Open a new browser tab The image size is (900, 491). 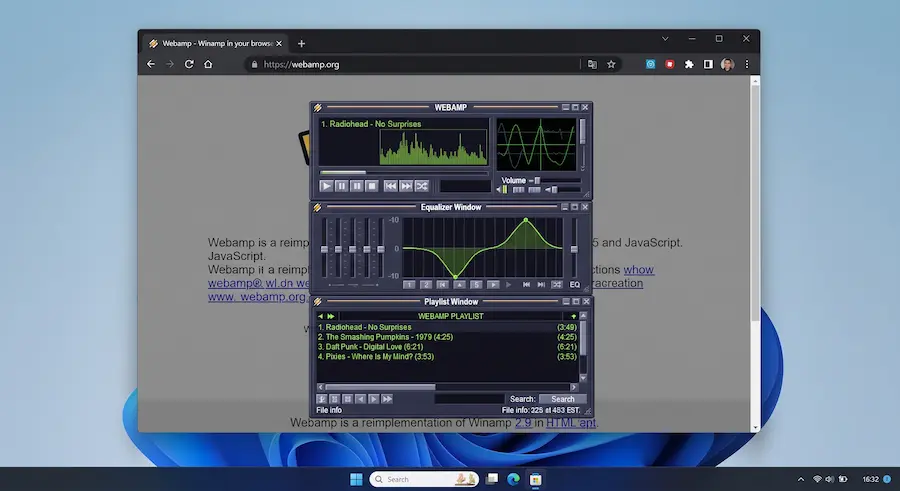(x=301, y=43)
